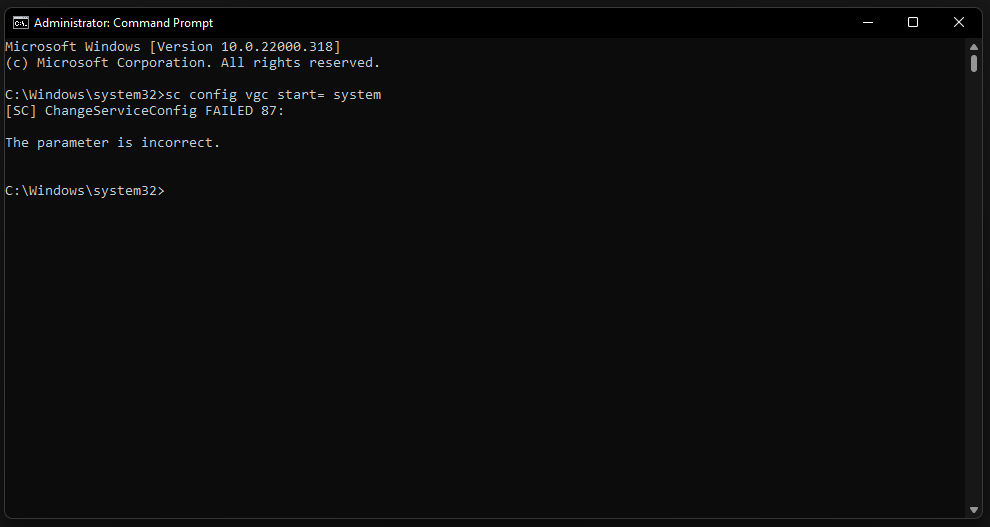Viewport: 990px width, 527px height.
Task: Click the scrollbar up arrow
Action: pos(974,46)
